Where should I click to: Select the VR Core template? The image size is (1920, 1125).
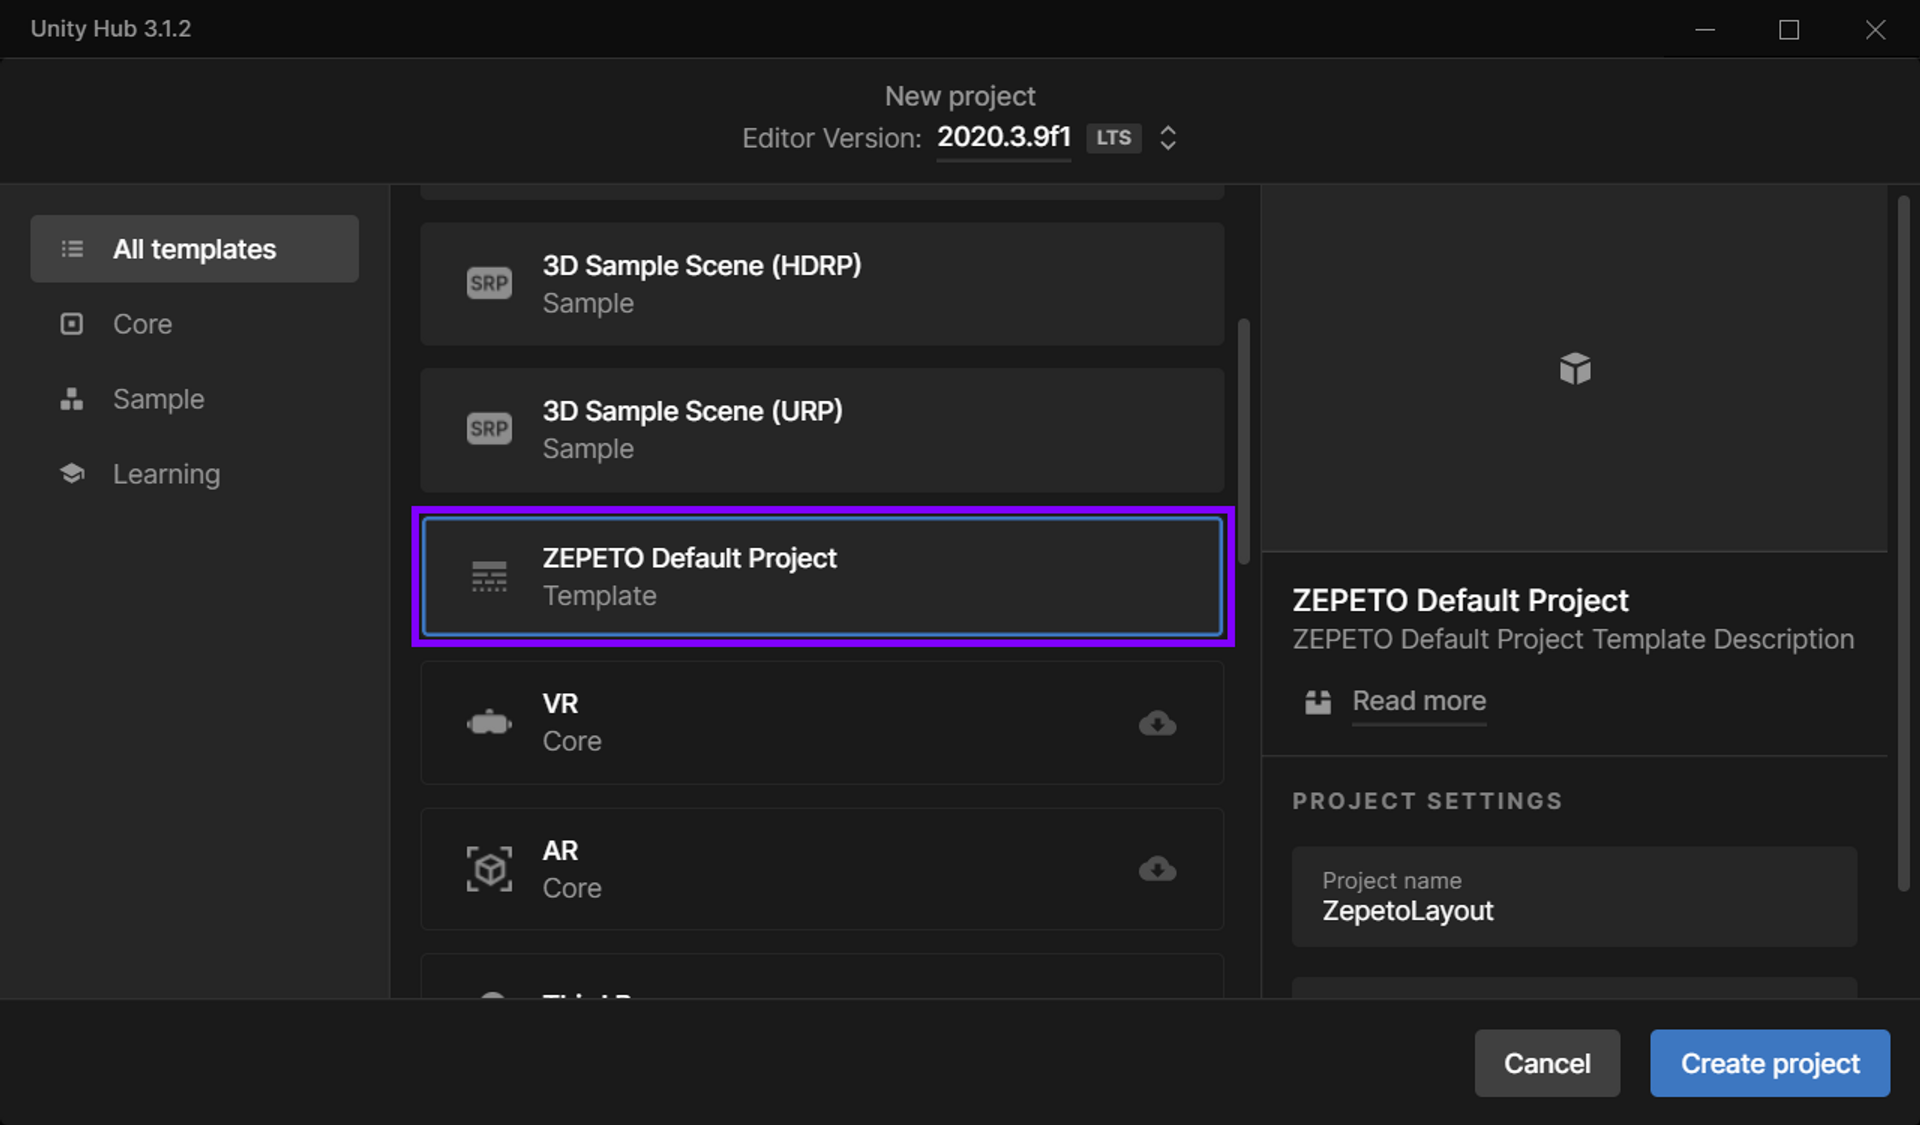[x=822, y=722]
